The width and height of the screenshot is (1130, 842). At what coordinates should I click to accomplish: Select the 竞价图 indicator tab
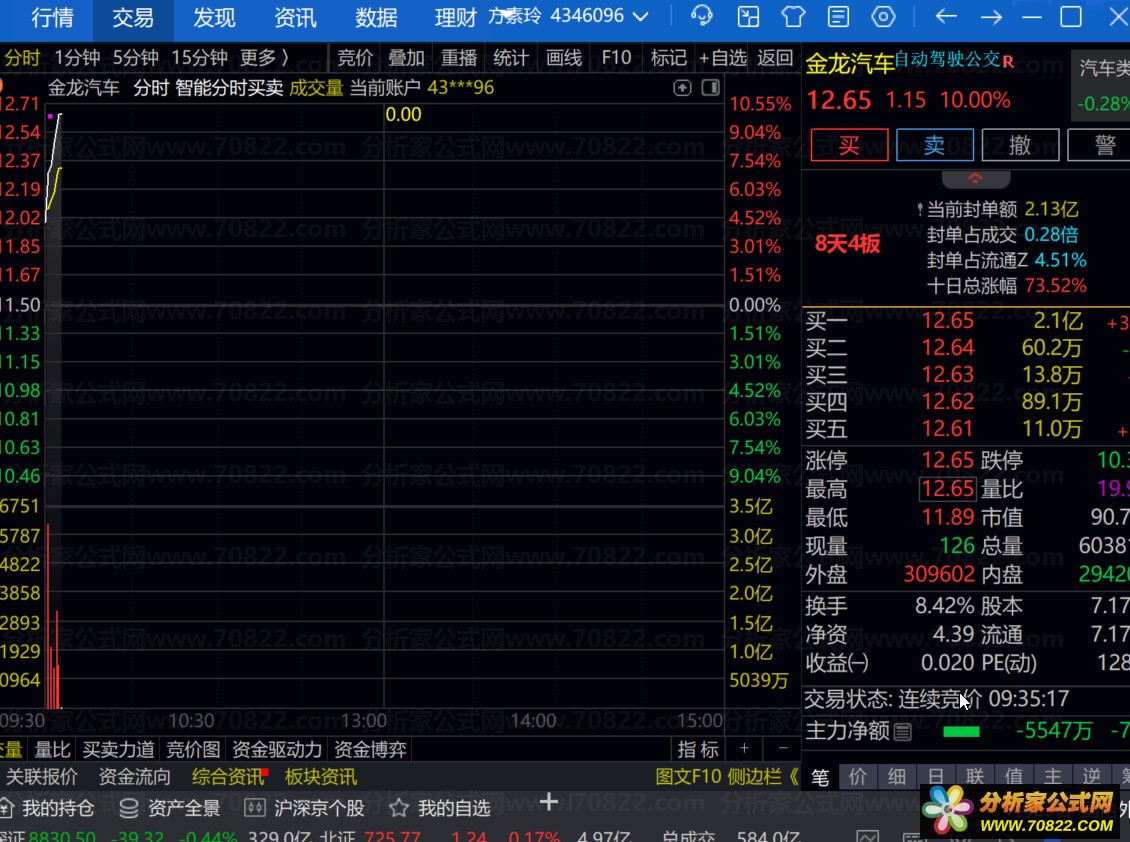(x=193, y=749)
